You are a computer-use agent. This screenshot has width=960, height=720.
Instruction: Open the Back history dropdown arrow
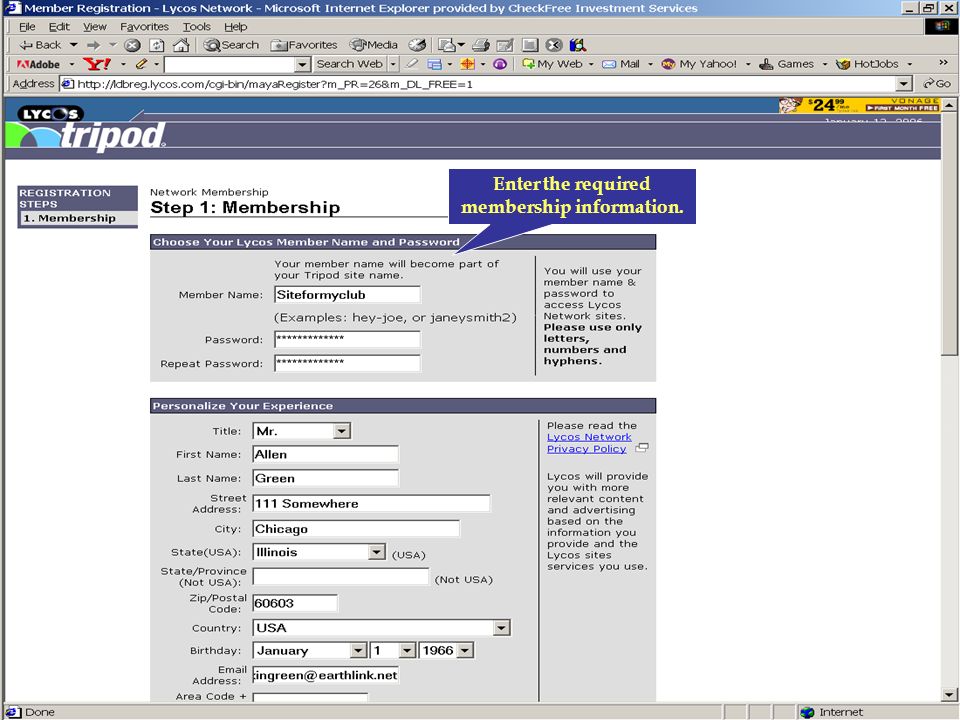click(x=73, y=45)
